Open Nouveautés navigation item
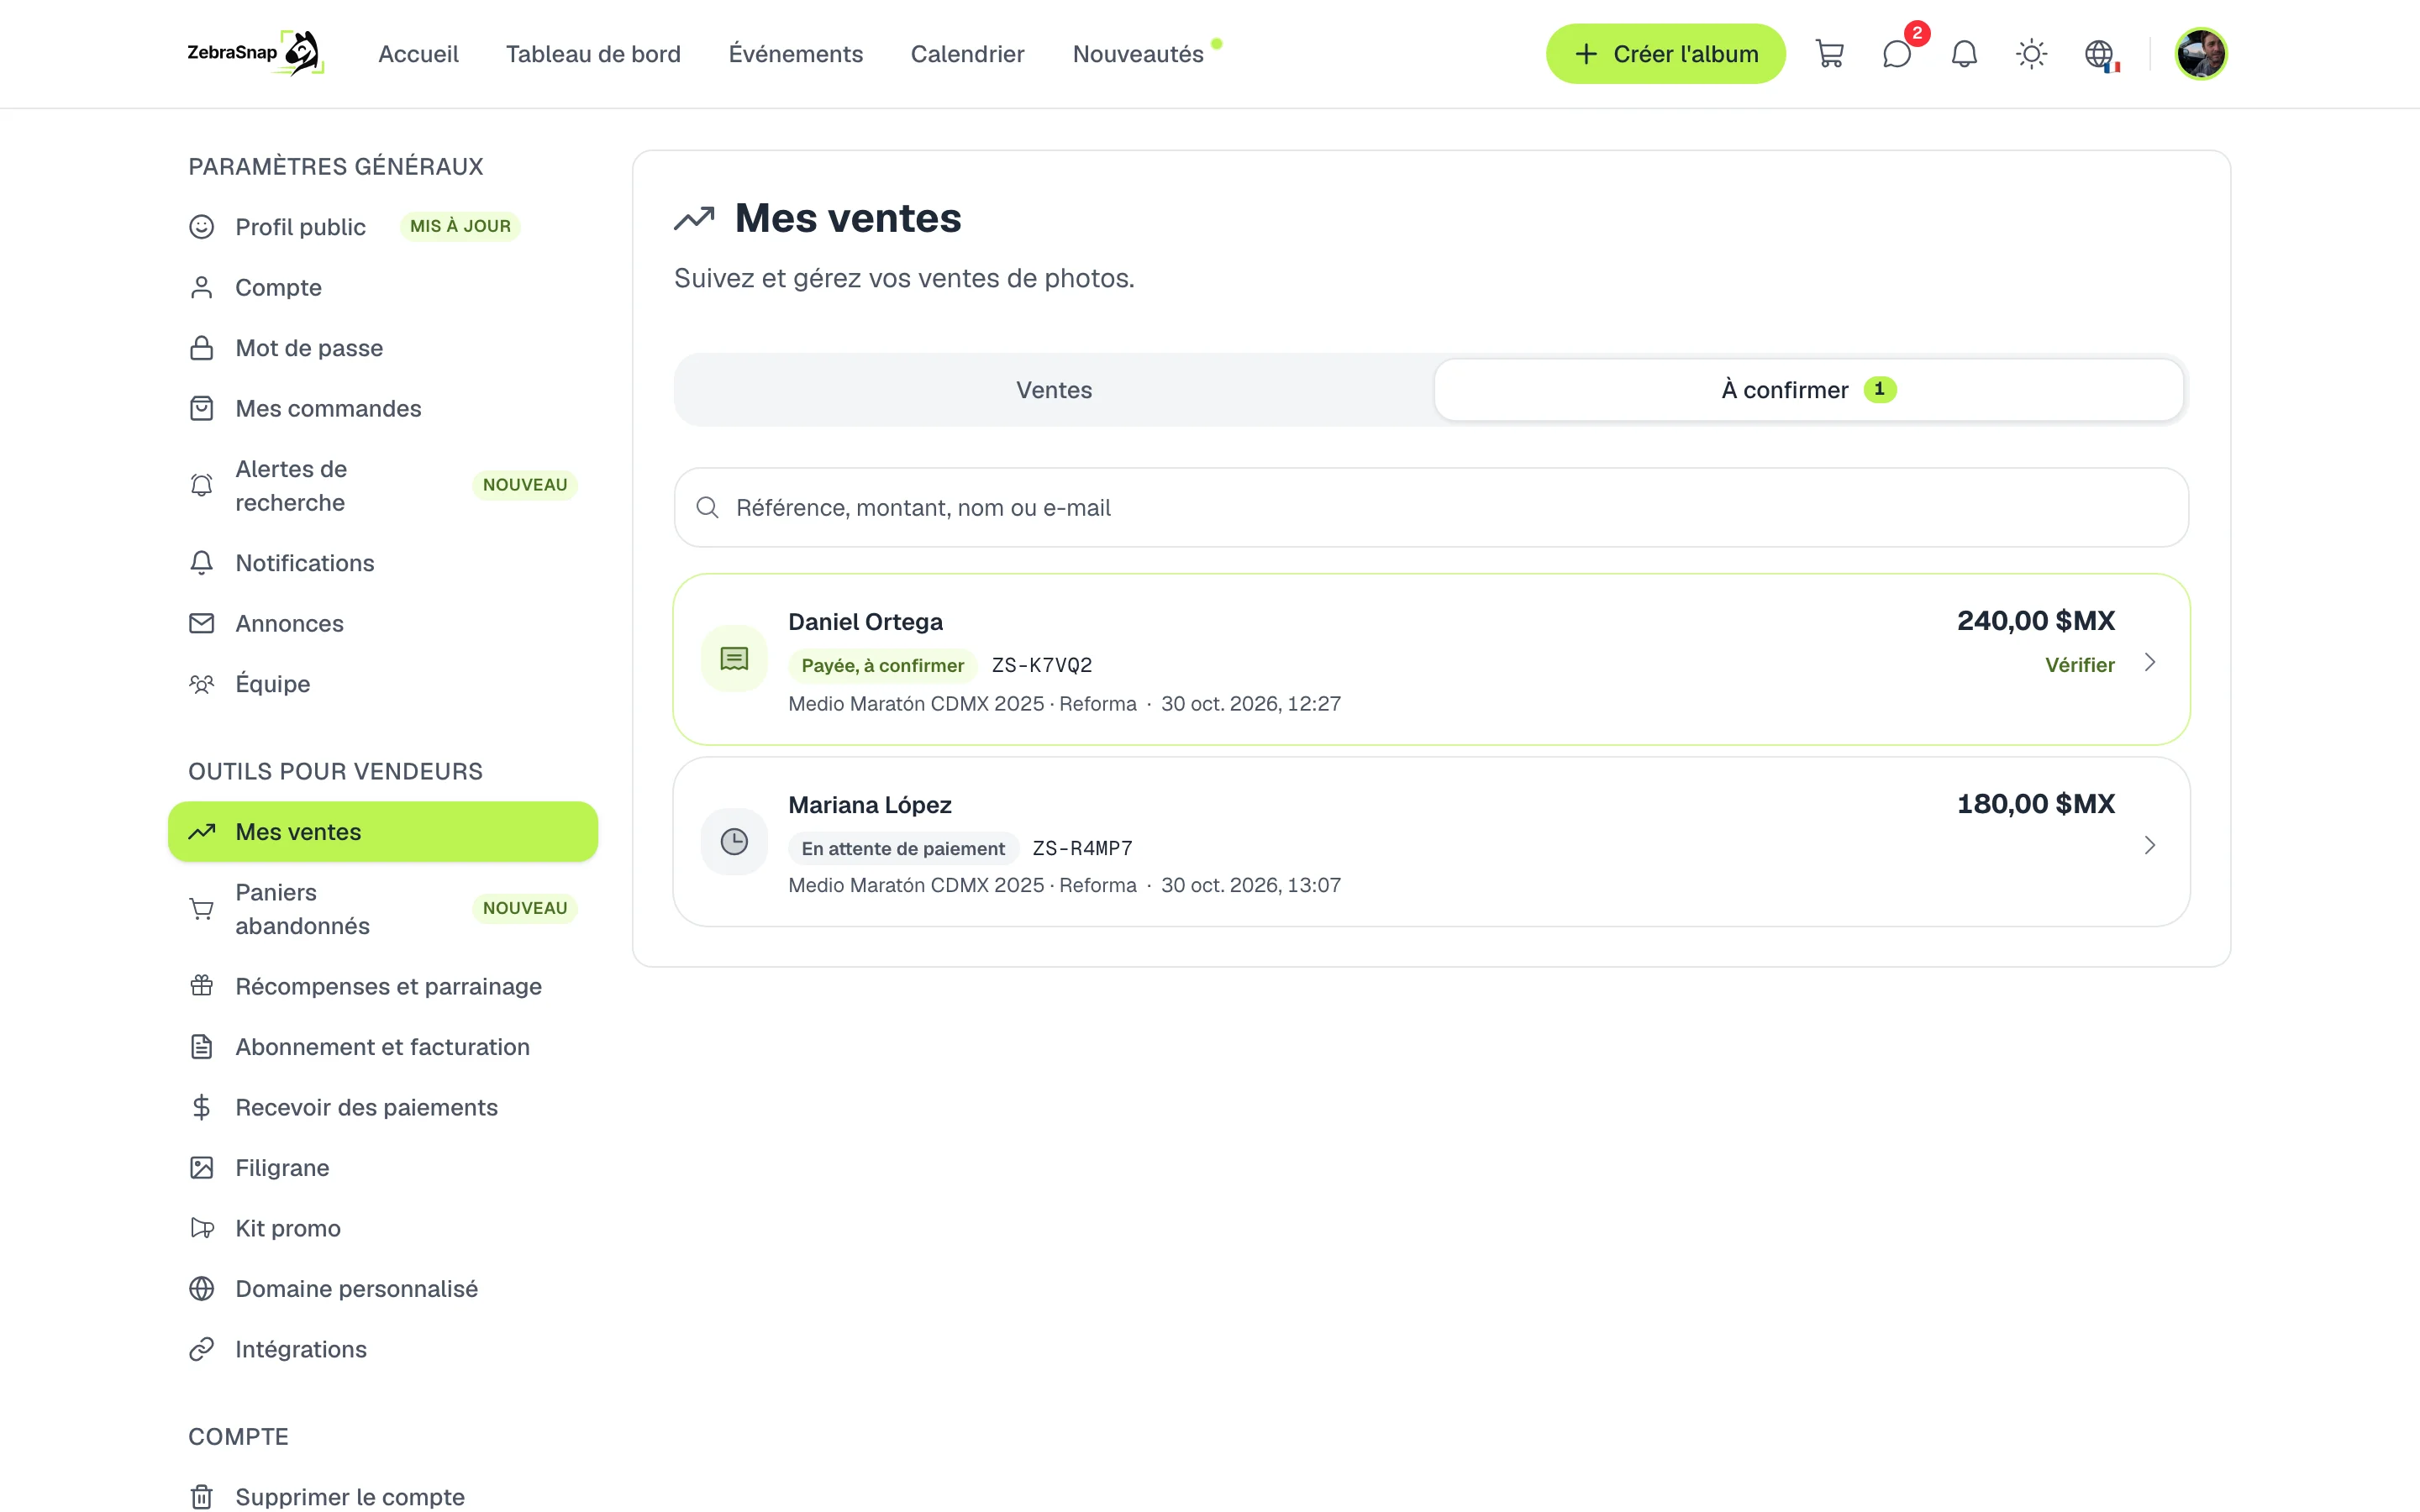Image resolution: width=2420 pixels, height=1512 pixels. 1138,54
